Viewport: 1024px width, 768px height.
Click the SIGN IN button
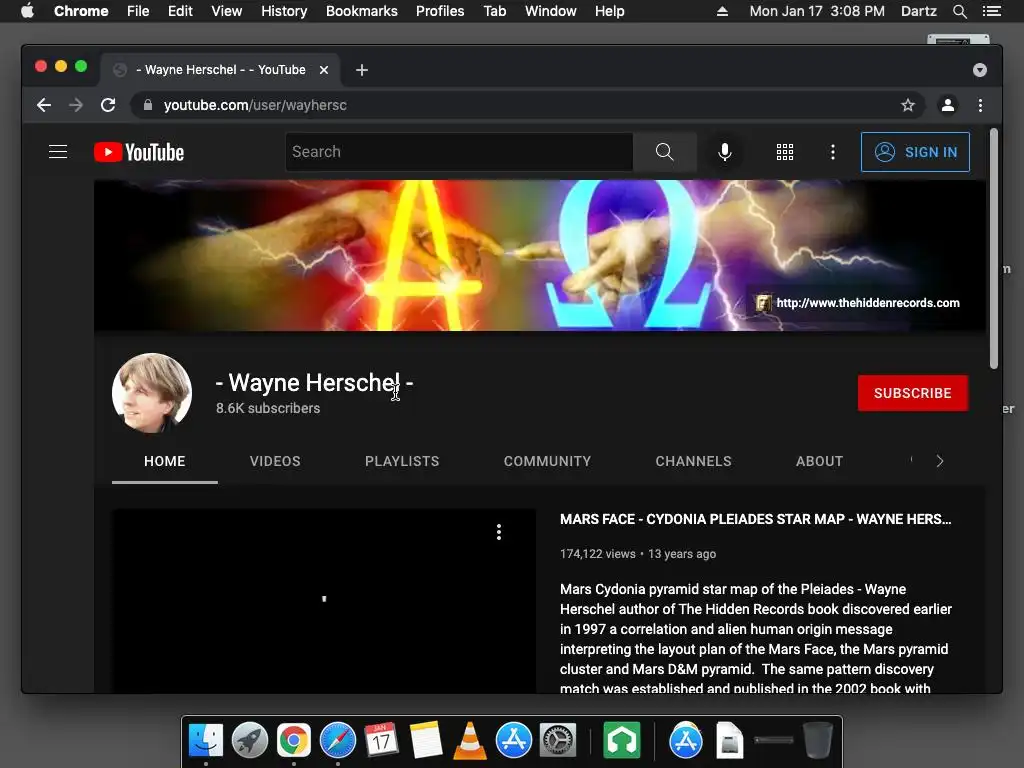915,152
